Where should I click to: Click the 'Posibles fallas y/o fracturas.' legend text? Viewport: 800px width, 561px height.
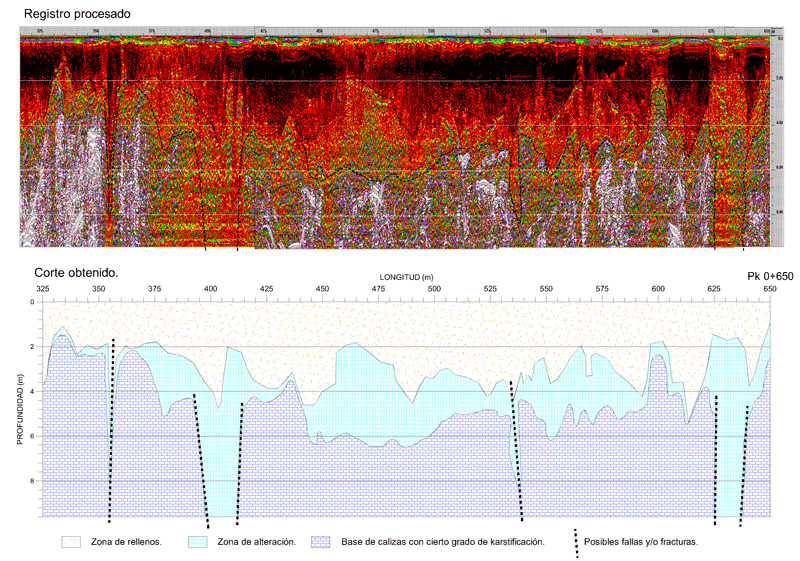pyautogui.click(x=641, y=542)
